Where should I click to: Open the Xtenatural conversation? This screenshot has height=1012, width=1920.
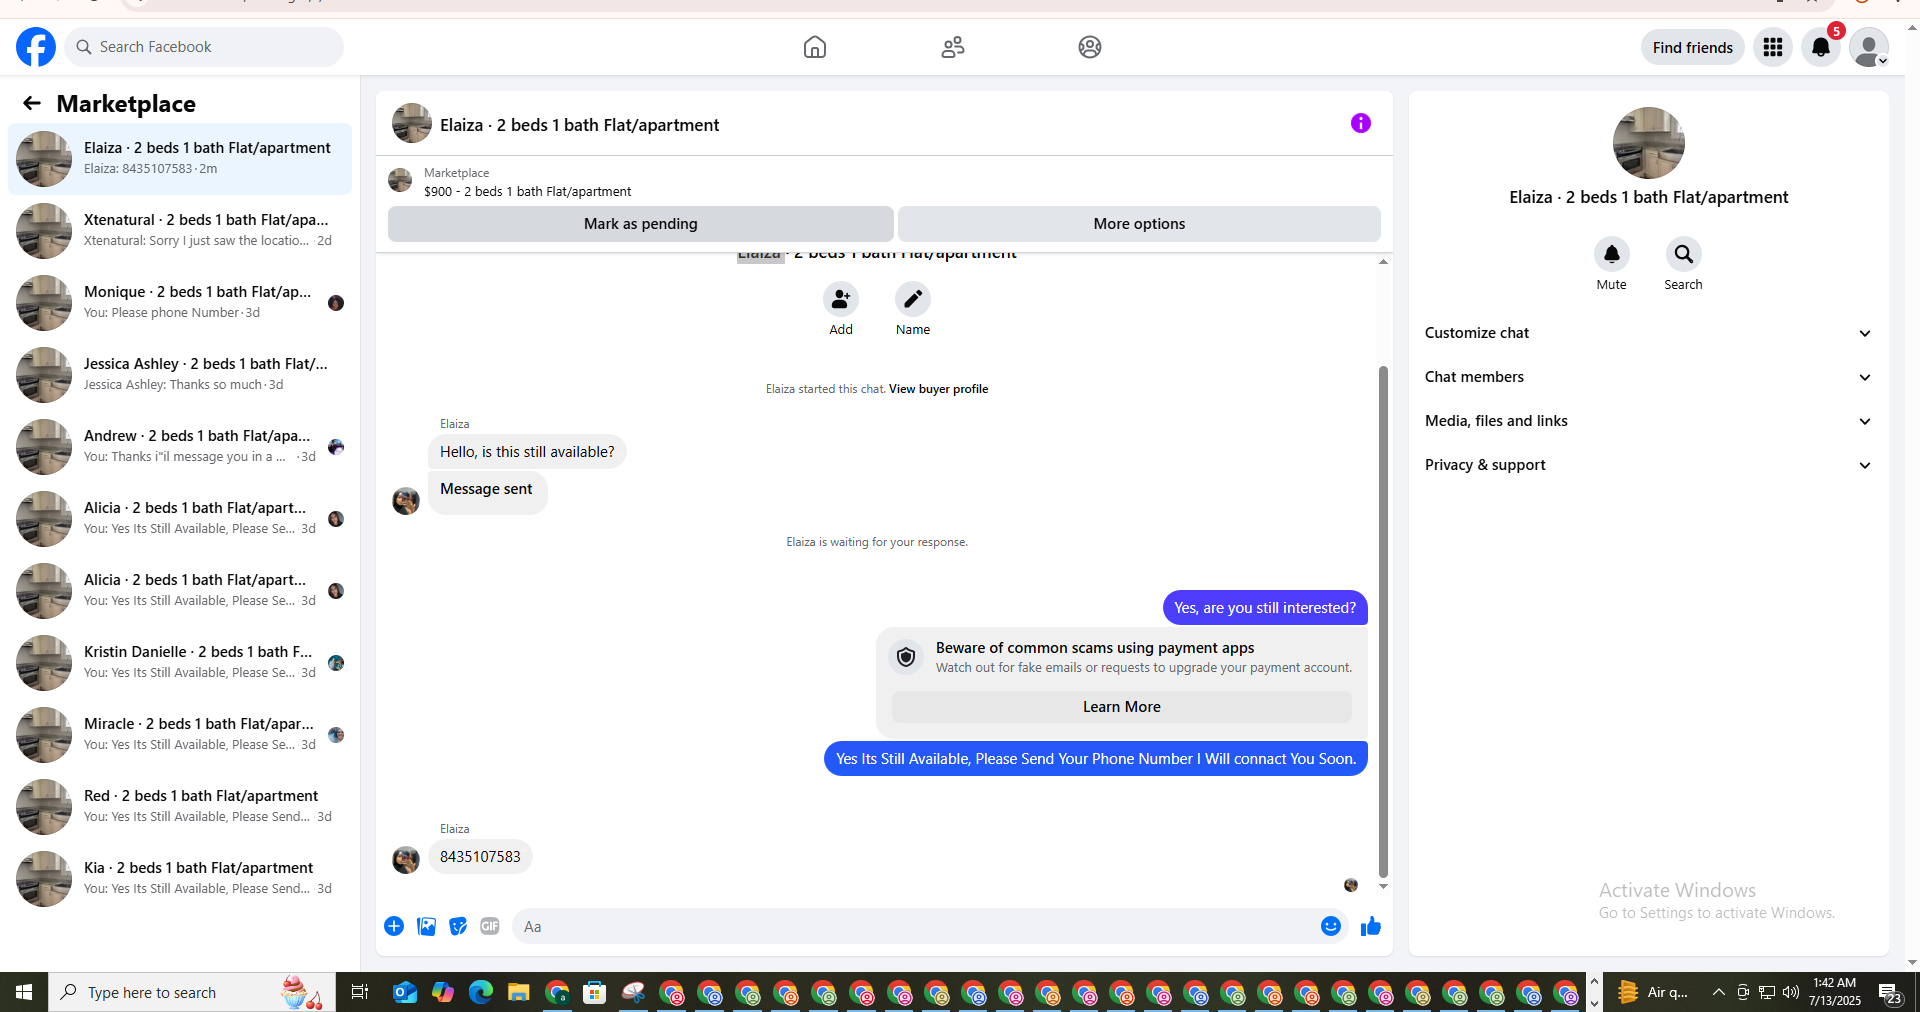[180, 231]
